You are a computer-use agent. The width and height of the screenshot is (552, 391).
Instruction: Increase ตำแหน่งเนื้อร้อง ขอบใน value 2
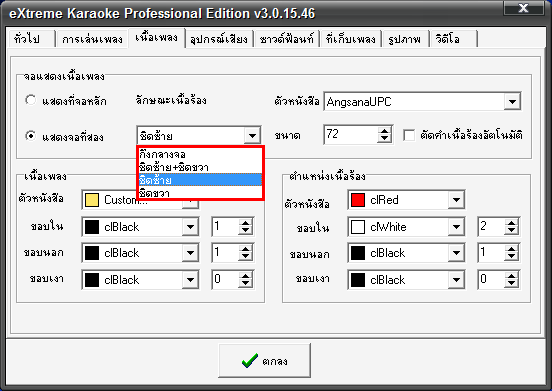point(511,223)
